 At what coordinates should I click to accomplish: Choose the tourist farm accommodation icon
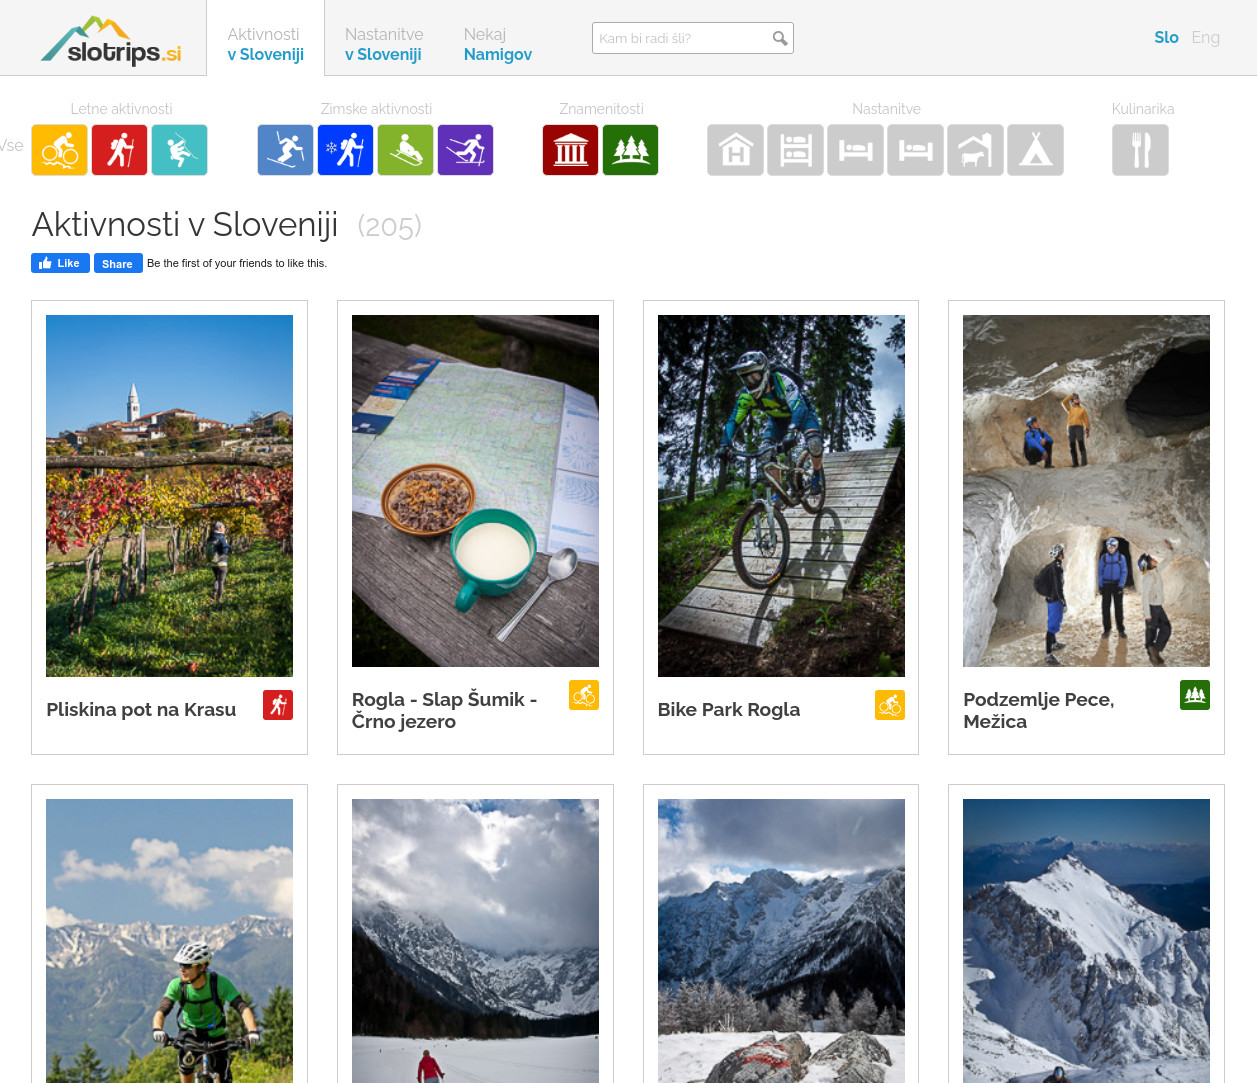(975, 150)
